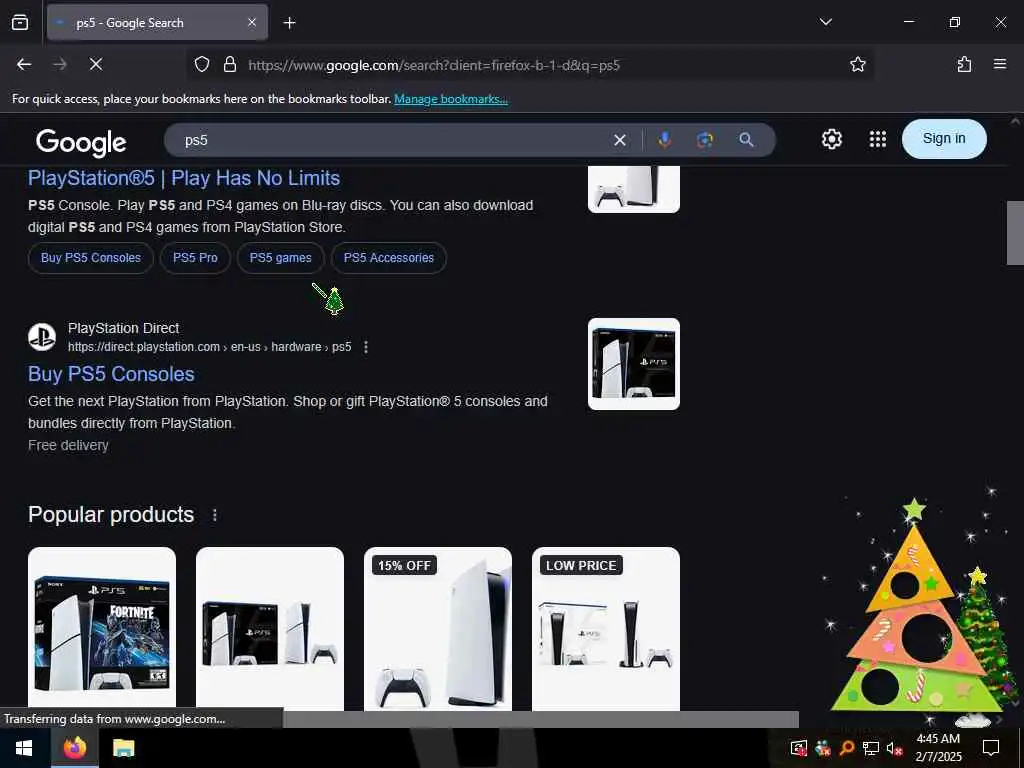Viewport: 1024px width, 768px height.
Task: Click the Manage bookmarks link
Action: pos(451,99)
